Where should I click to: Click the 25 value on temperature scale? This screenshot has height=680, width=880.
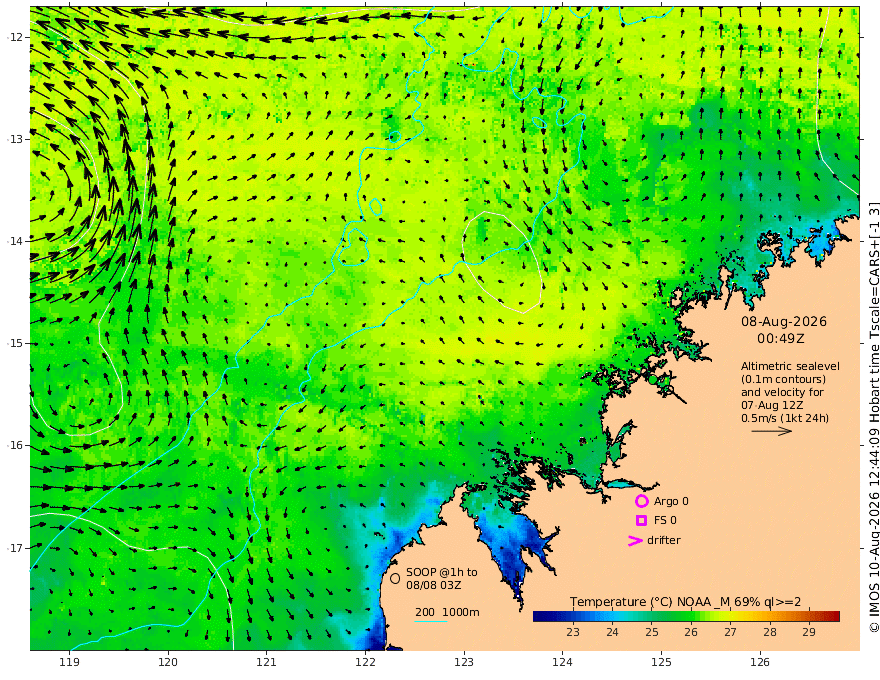point(651,632)
